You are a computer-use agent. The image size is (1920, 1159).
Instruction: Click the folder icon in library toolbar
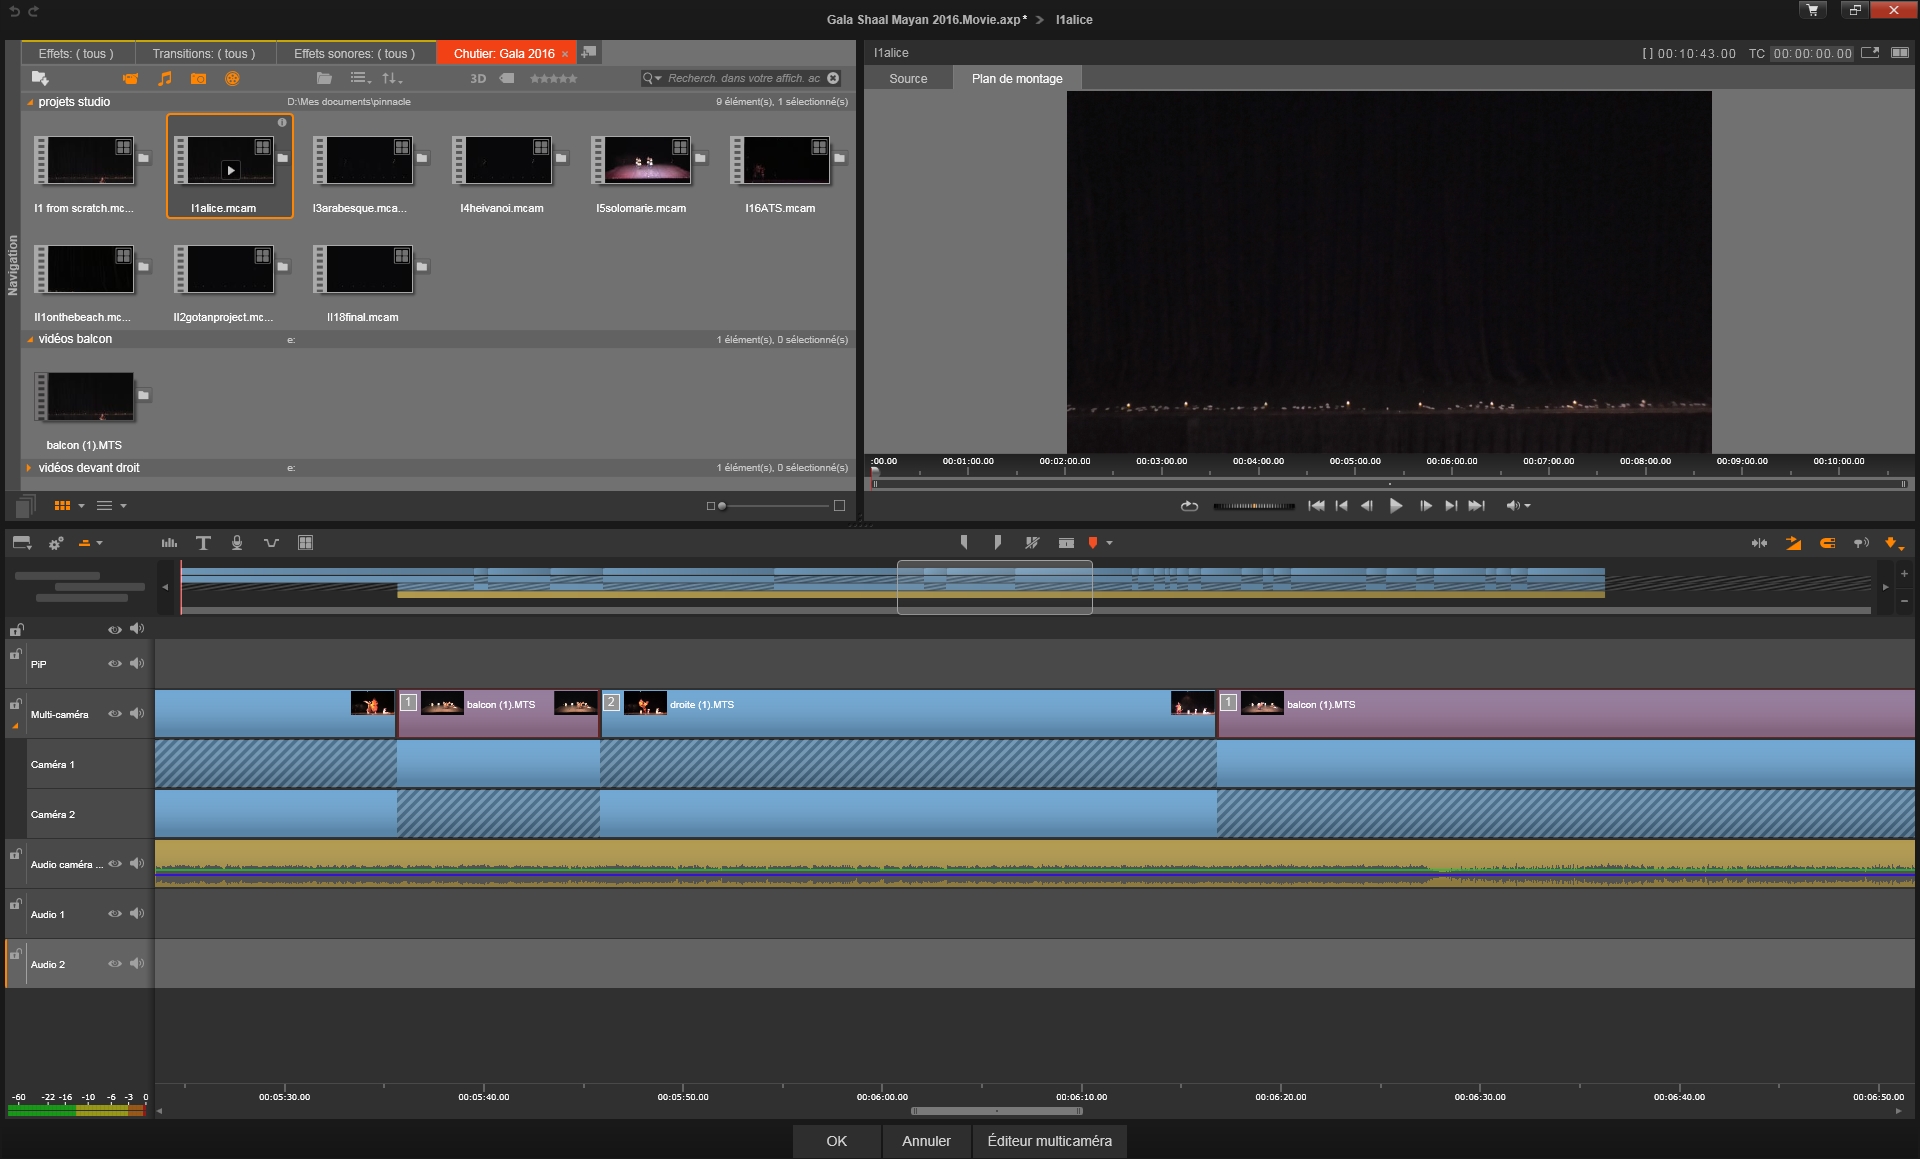click(x=324, y=78)
